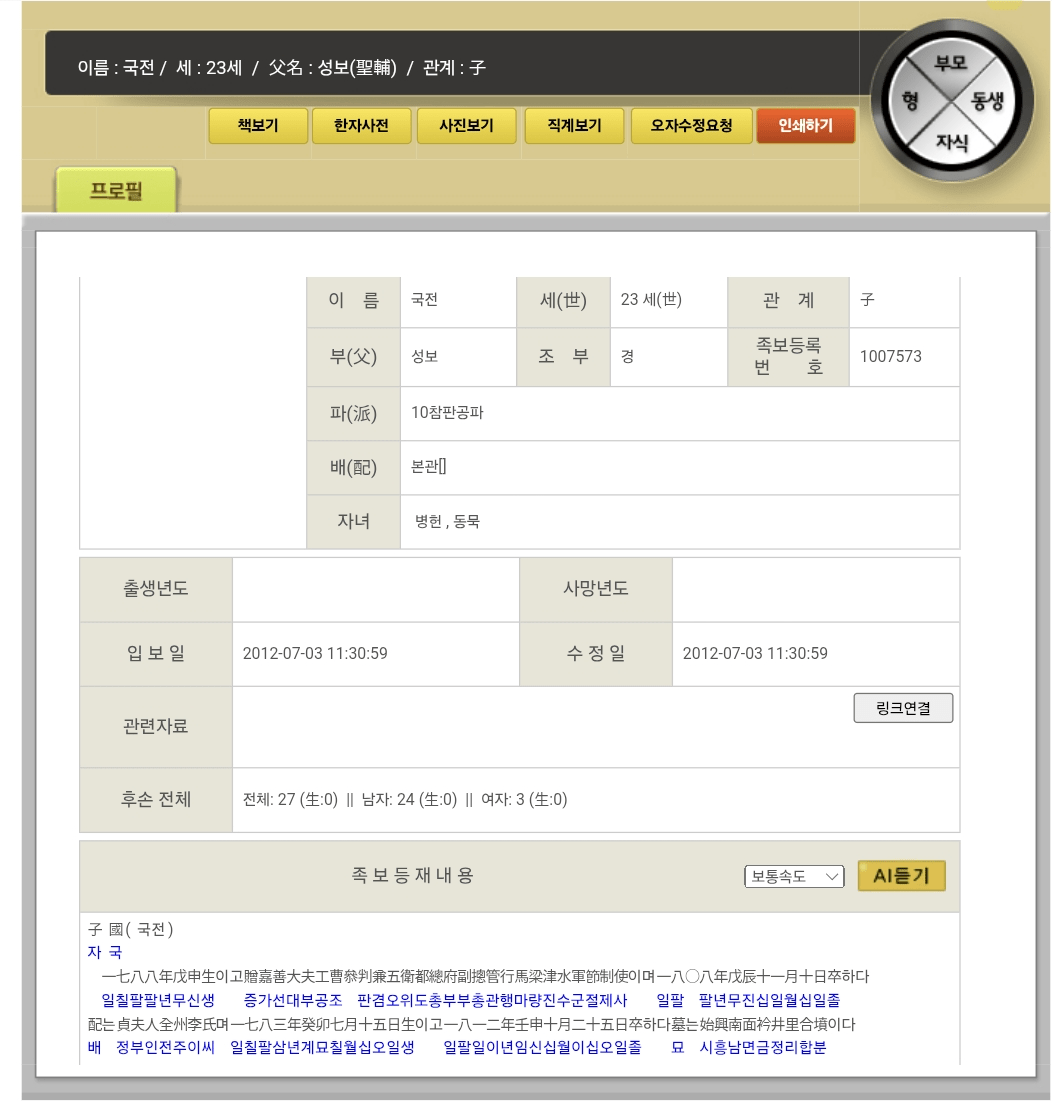Click blue text 정부인전주이씨
This screenshot has width=1052, height=1103.
(165, 1047)
